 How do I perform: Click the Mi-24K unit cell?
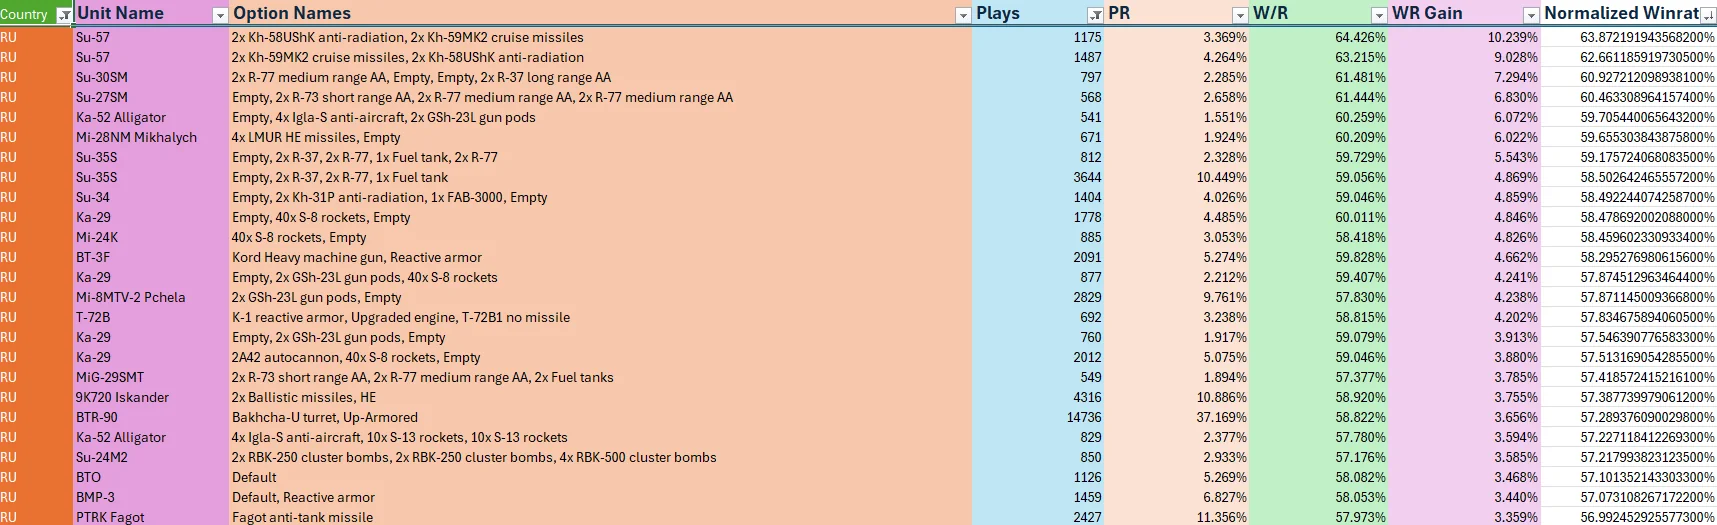(151, 237)
